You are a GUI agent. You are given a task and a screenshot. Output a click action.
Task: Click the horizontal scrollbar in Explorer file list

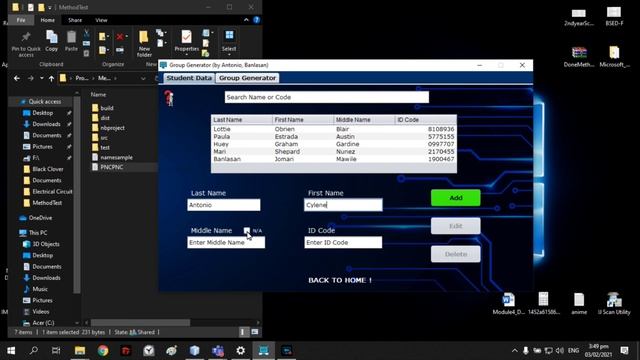pos(140,322)
